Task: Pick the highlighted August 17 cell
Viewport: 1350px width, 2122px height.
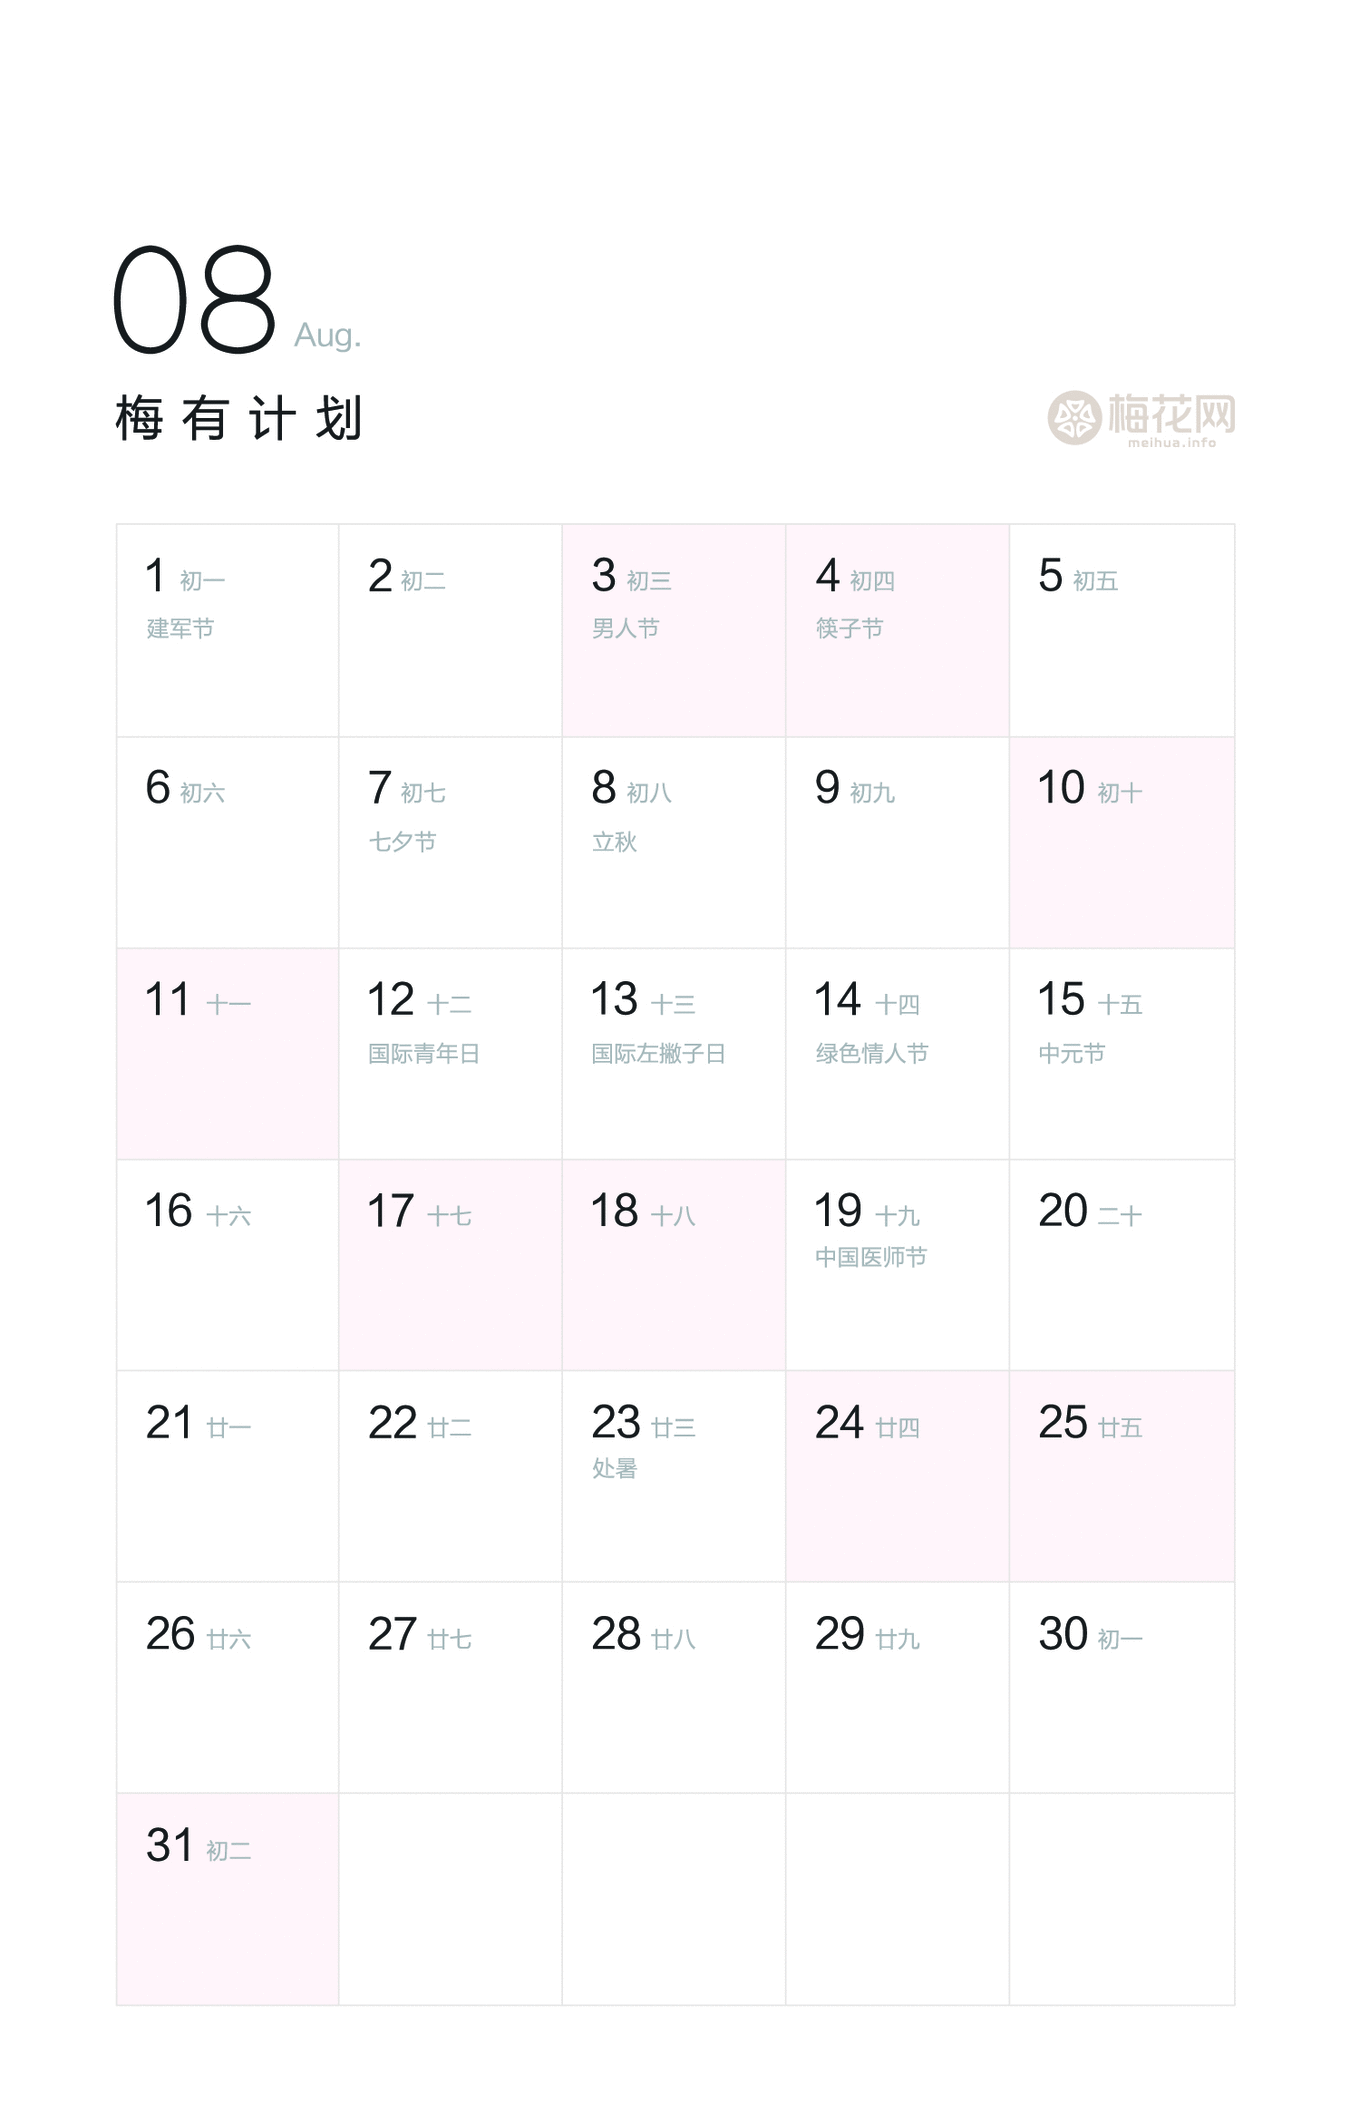Action: click(x=450, y=1265)
